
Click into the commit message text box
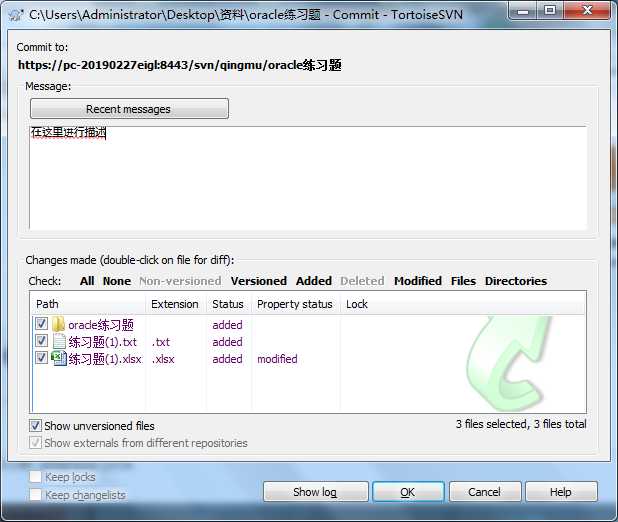pos(308,178)
